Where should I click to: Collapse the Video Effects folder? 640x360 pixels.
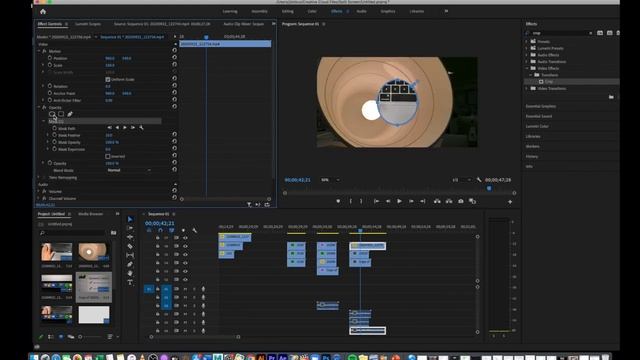[x=527, y=68]
